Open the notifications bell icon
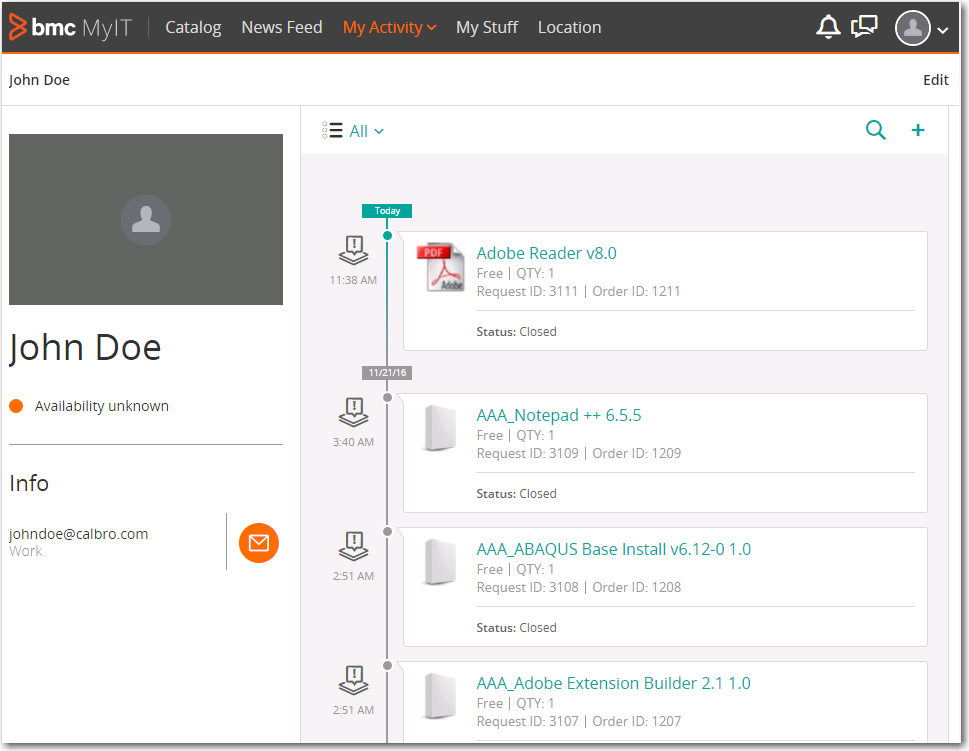 coord(828,27)
